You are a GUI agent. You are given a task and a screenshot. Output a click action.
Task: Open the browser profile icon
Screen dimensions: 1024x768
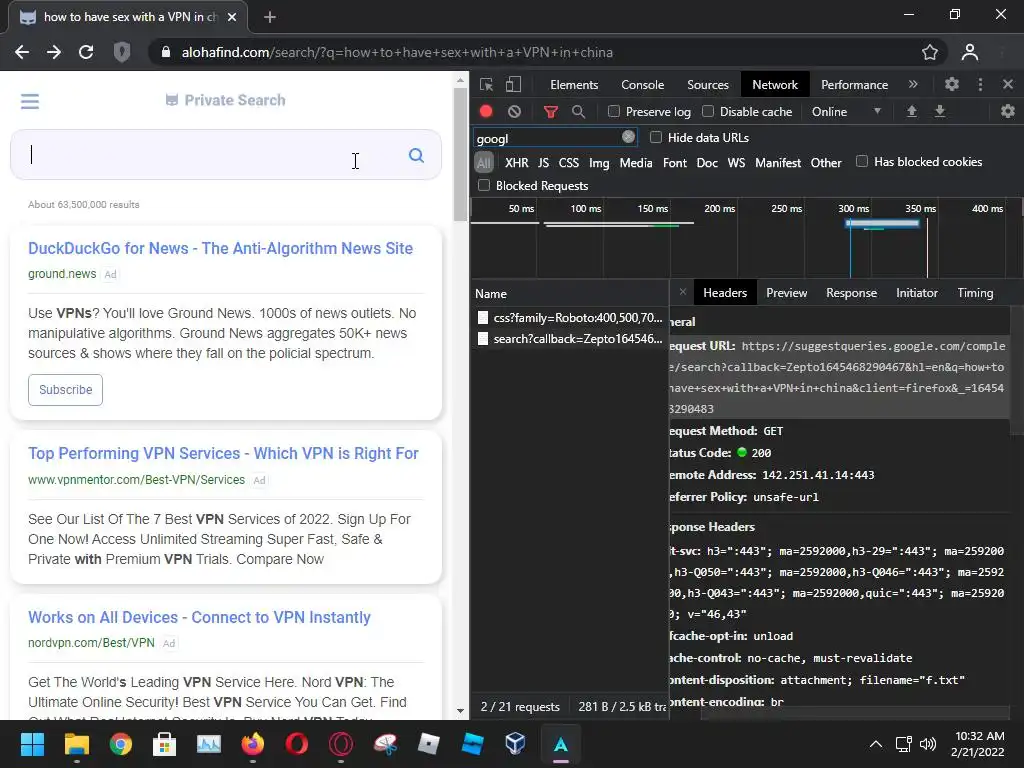970,52
